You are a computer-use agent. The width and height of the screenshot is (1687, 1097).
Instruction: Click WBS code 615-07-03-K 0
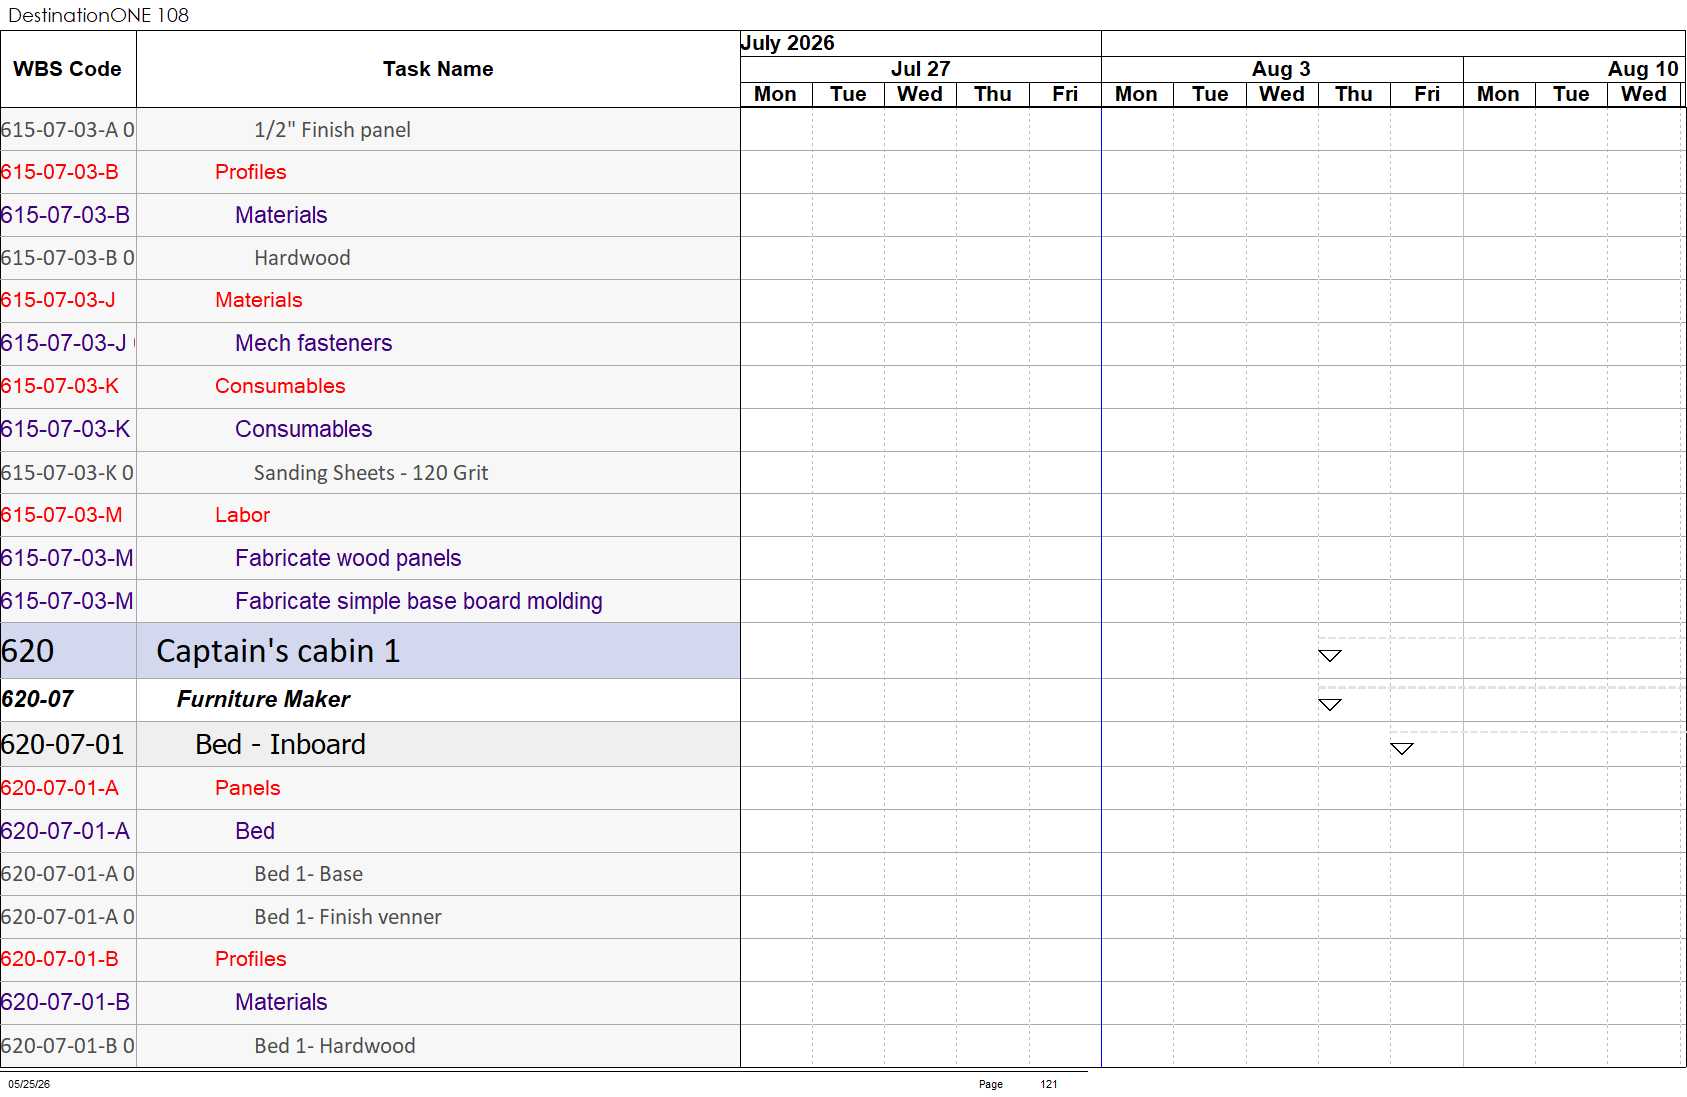pos(67,473)
